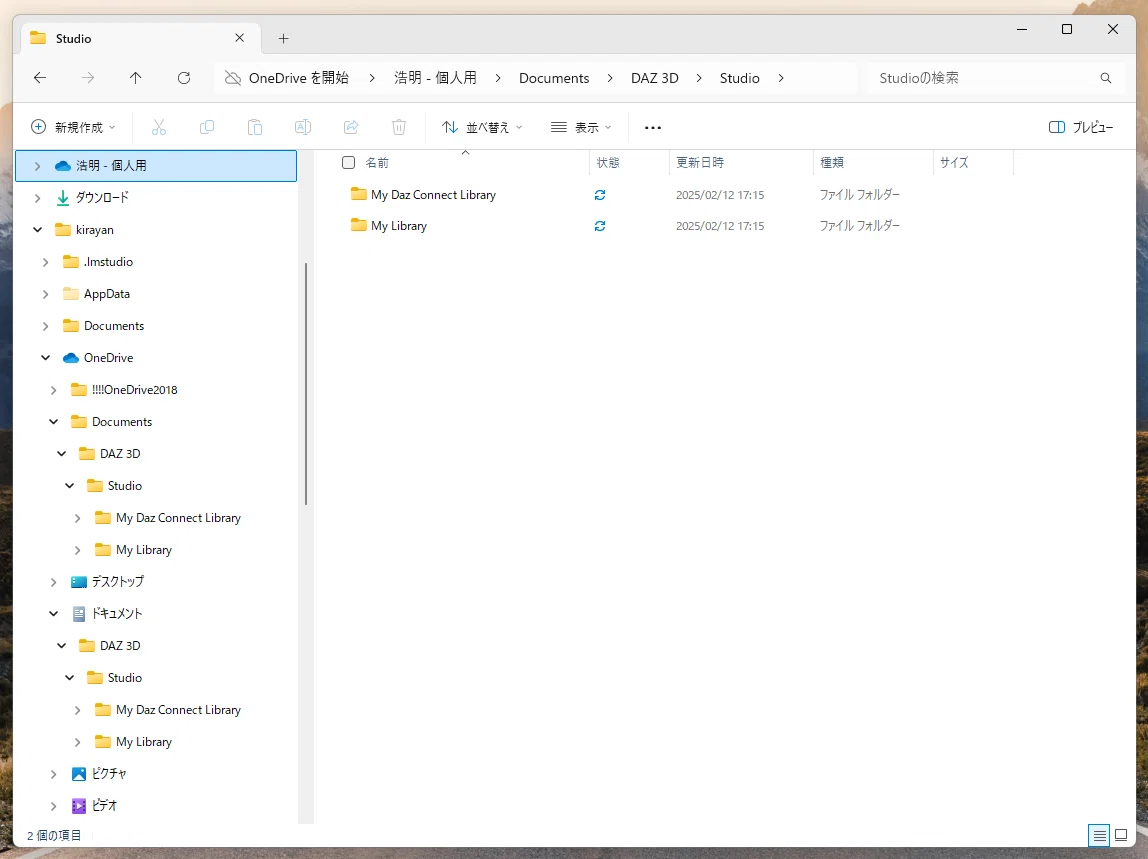Click the chevron after Studio in address bar
The width and height of the screenshot is (1148, 859).
point(781,78)
